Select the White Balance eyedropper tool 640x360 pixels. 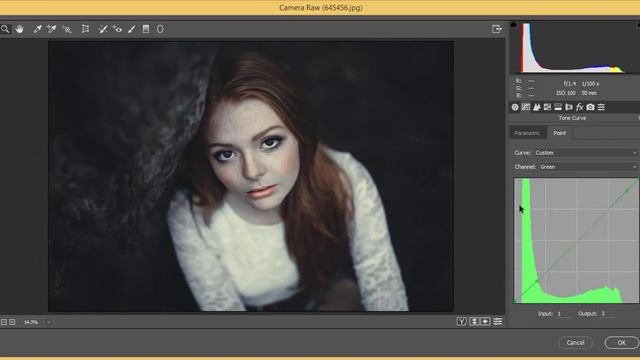pos(37,29)
